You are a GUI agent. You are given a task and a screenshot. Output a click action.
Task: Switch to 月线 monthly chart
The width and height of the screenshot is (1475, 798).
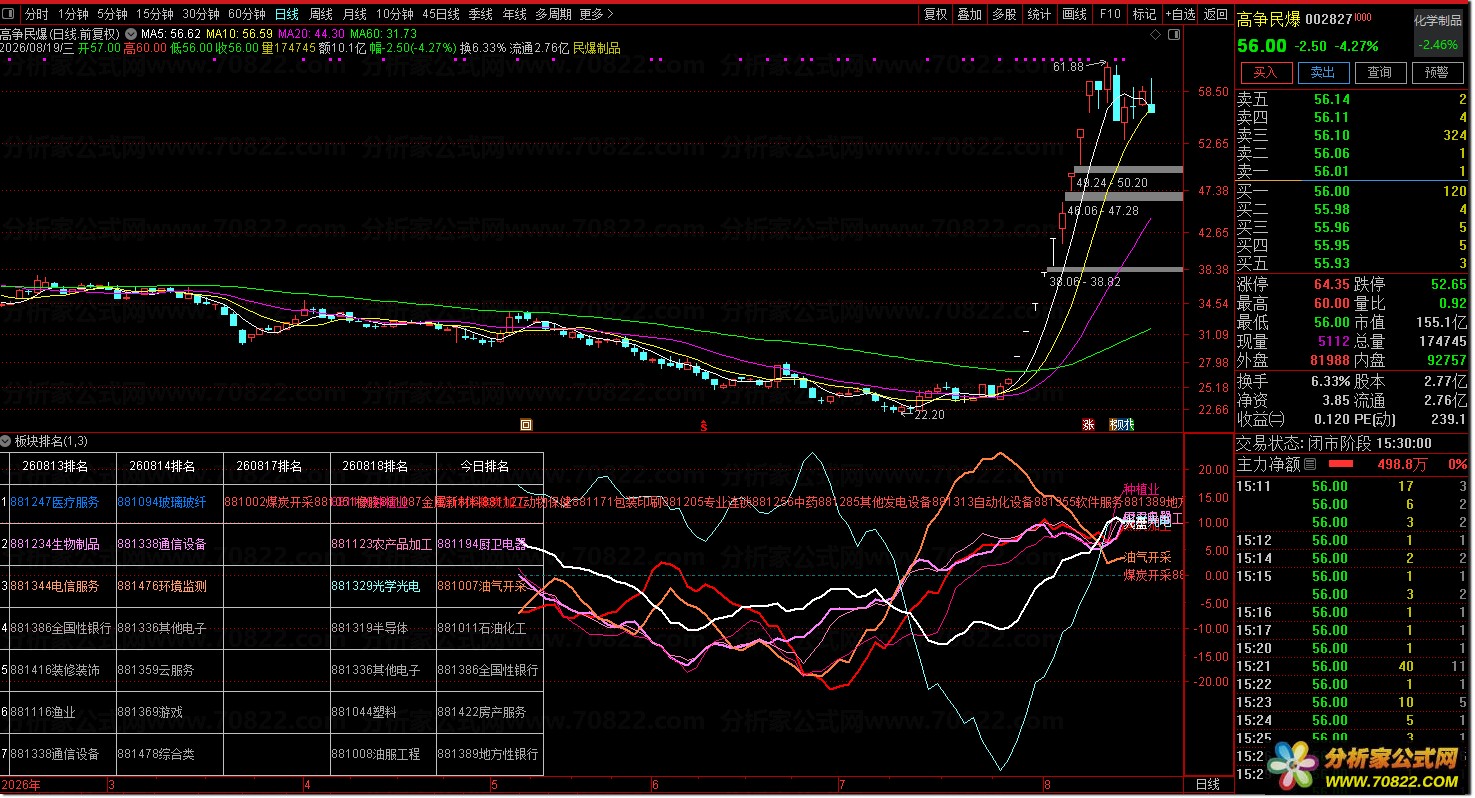click(x=355, y=14)
